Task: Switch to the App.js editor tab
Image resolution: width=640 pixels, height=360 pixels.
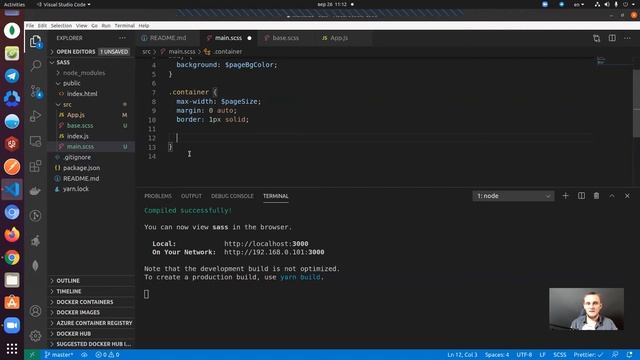Action: pos(339,38)
